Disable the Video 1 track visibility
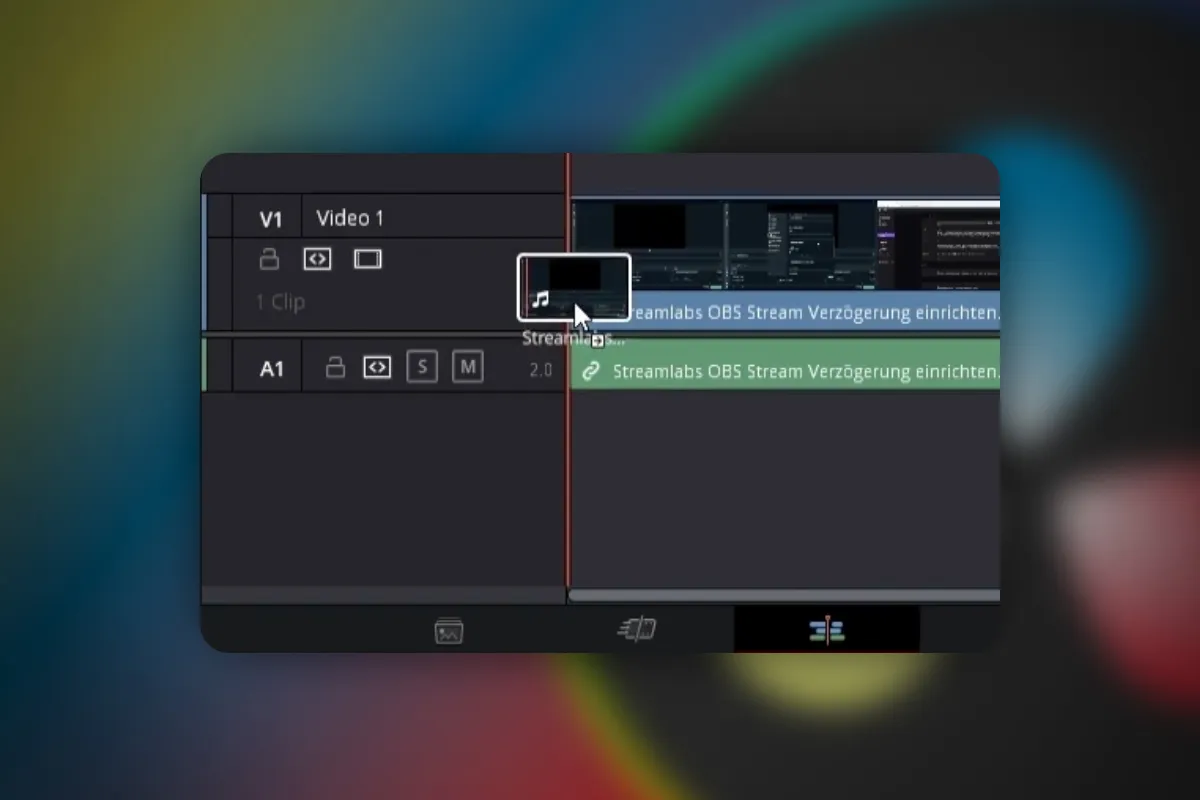 click(368, 259)
